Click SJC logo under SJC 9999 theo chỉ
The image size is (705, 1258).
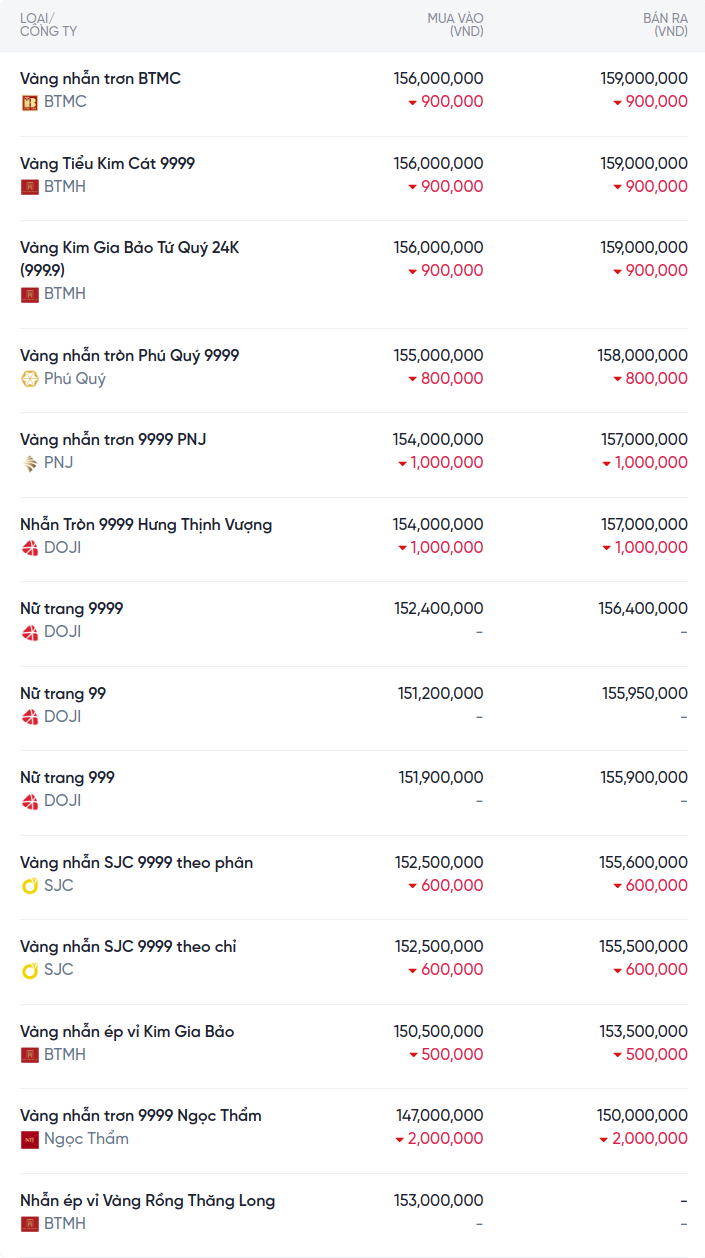coord(30,970)
